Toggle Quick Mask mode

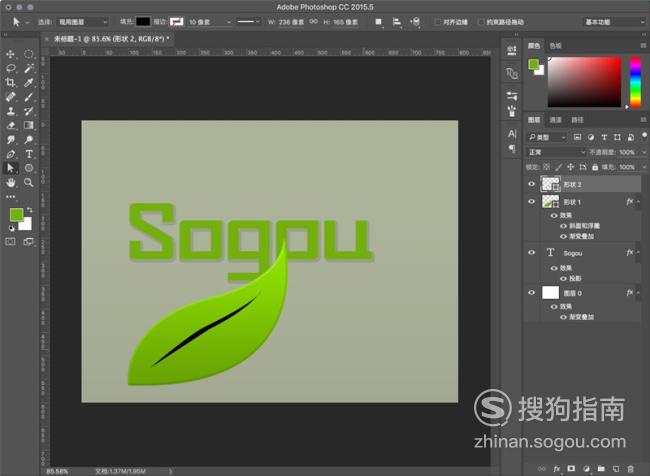[10, 242]
